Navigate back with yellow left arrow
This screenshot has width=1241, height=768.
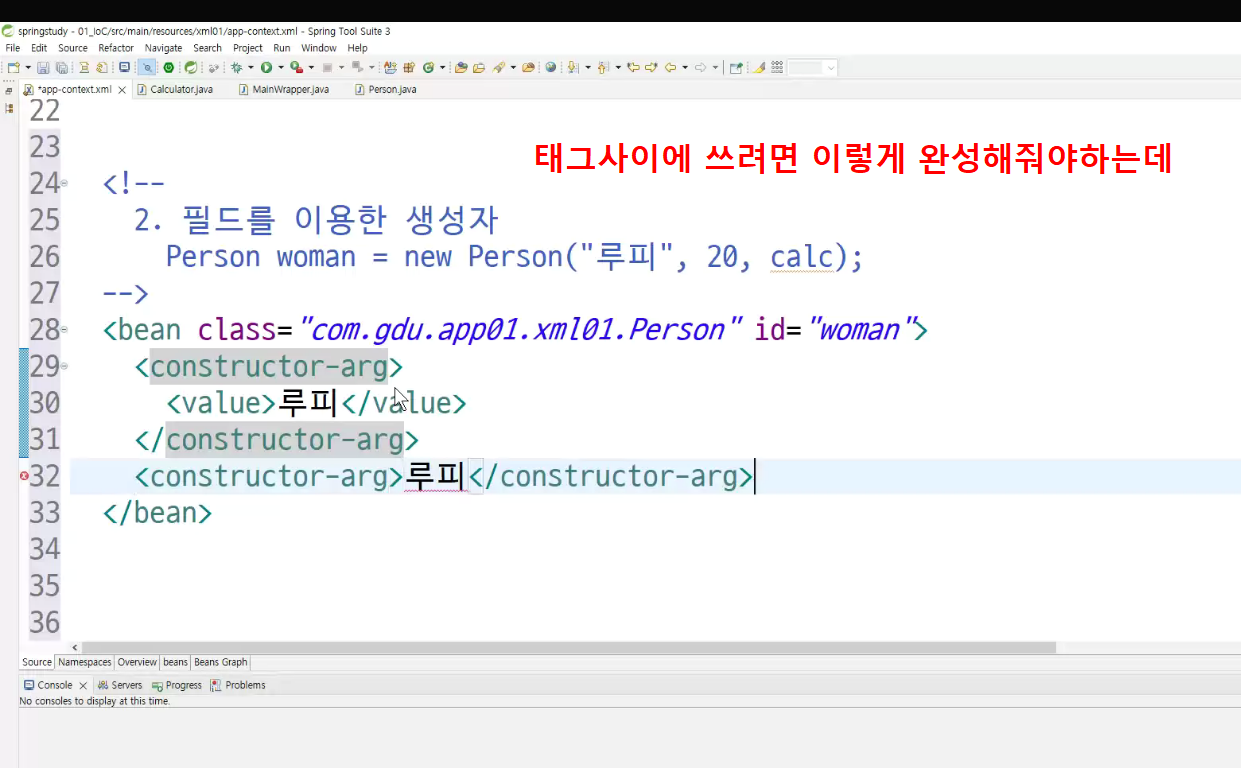[x=670, y=68]
